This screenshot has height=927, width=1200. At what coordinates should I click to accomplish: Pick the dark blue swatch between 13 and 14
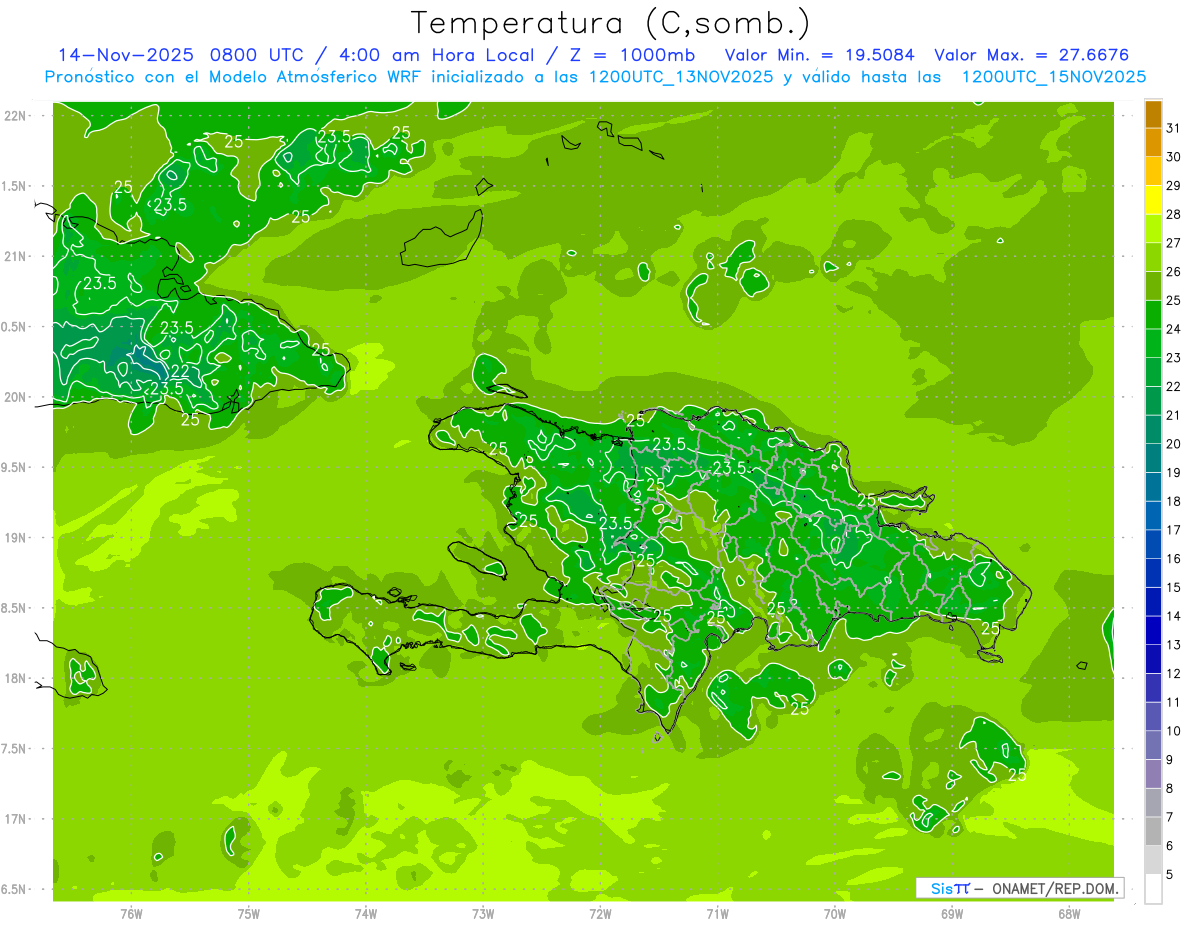tap(1153, 631)
